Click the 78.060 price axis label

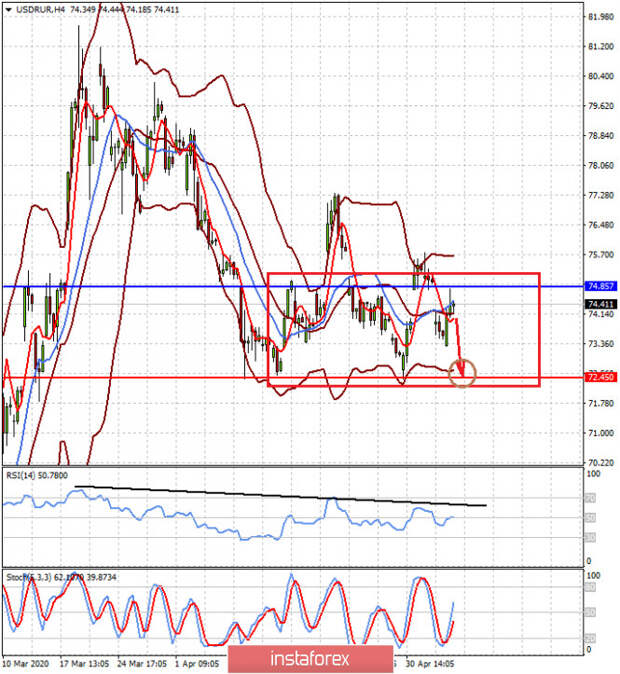601,165
